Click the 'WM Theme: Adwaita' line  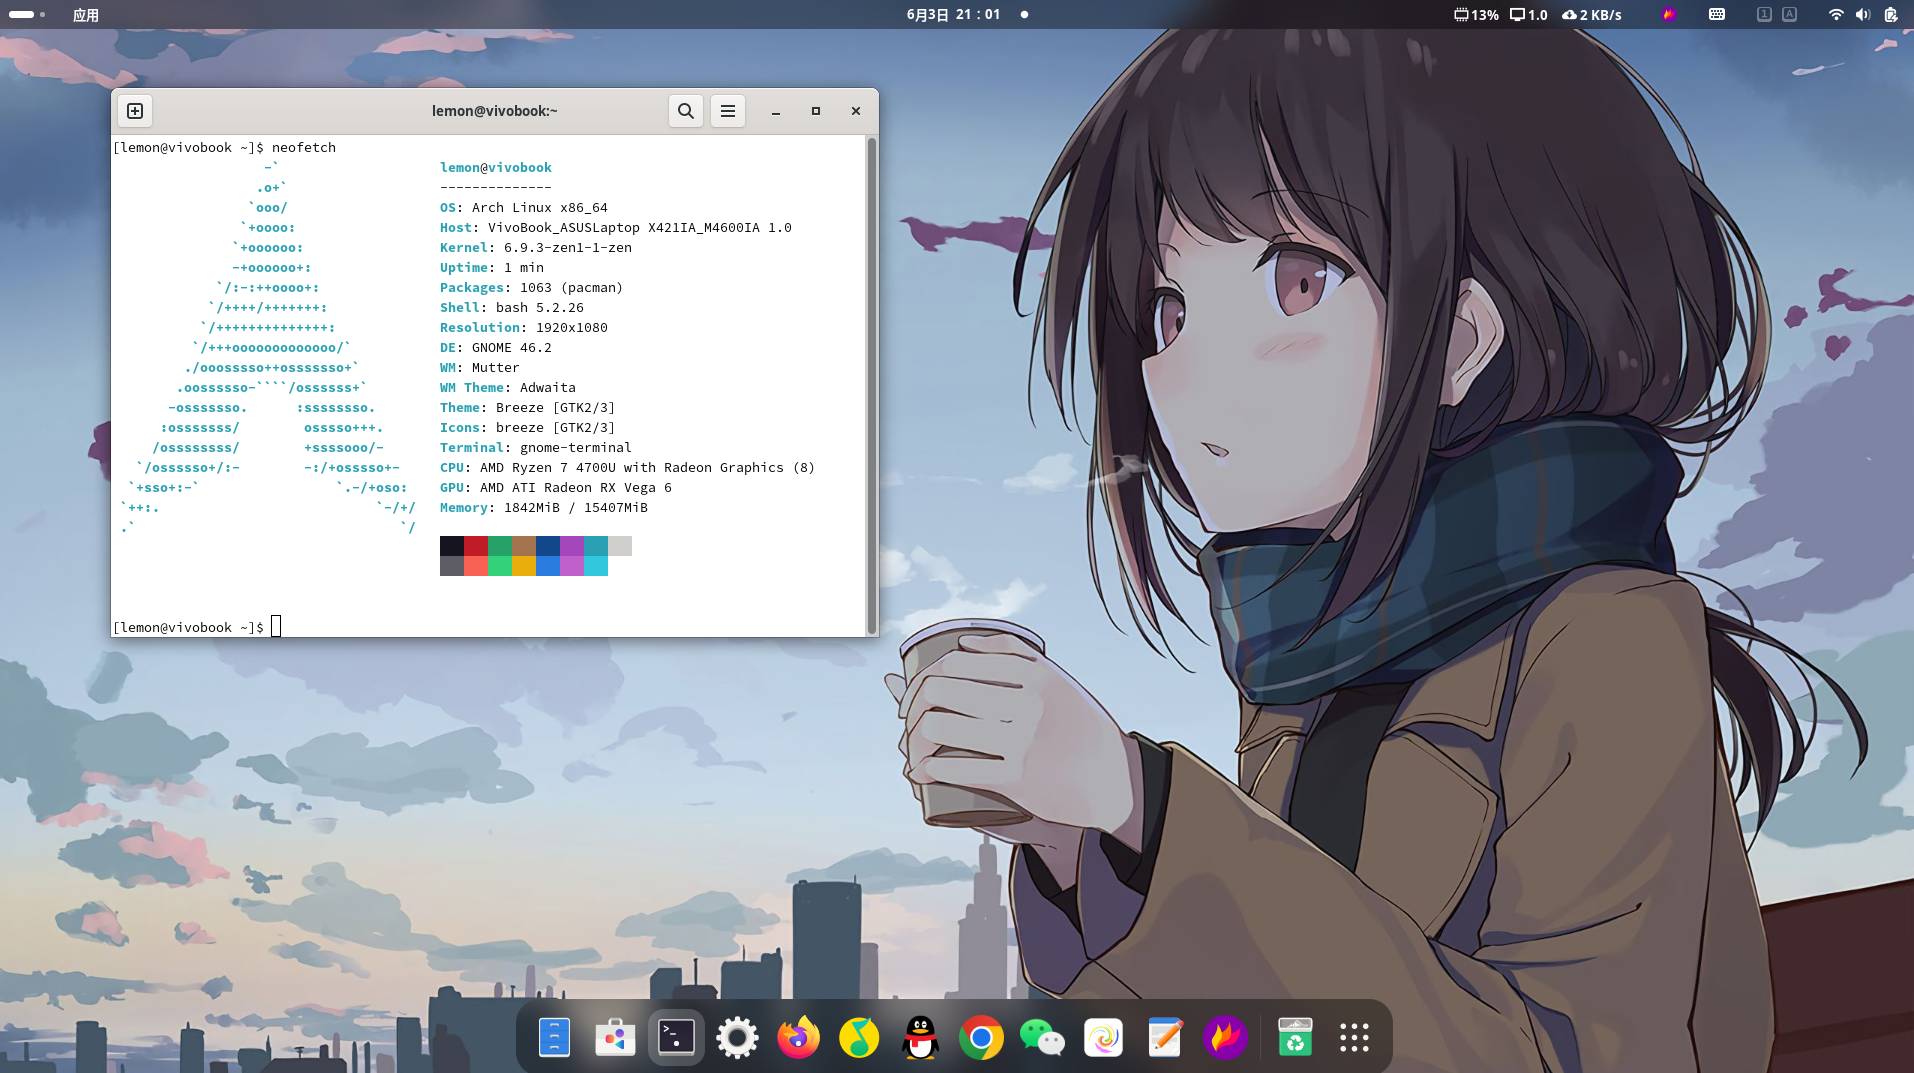[508, 387]
